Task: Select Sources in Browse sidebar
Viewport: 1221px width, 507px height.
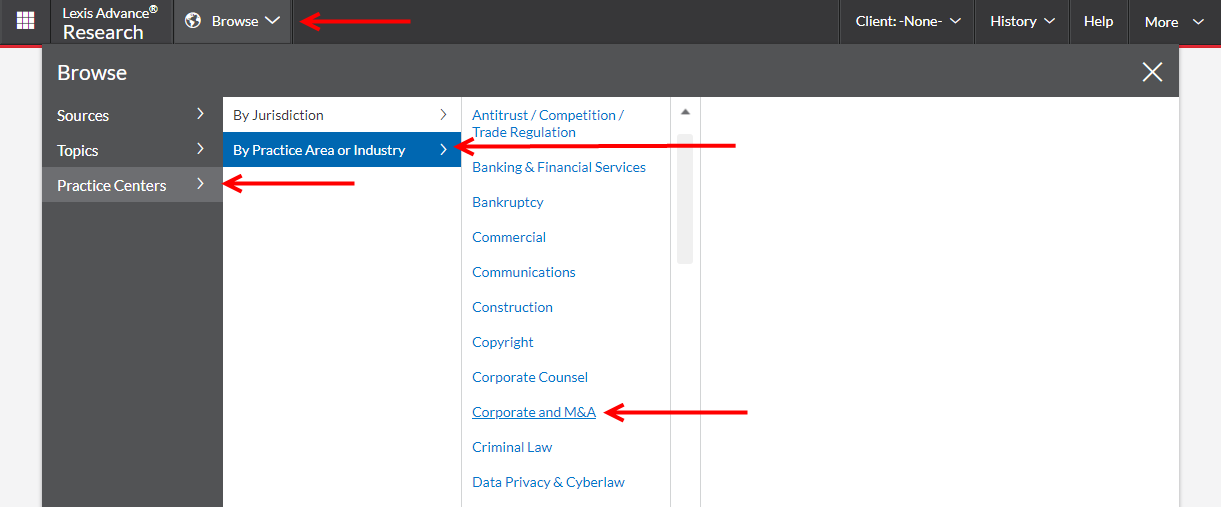Action: (x=132, y=115)
